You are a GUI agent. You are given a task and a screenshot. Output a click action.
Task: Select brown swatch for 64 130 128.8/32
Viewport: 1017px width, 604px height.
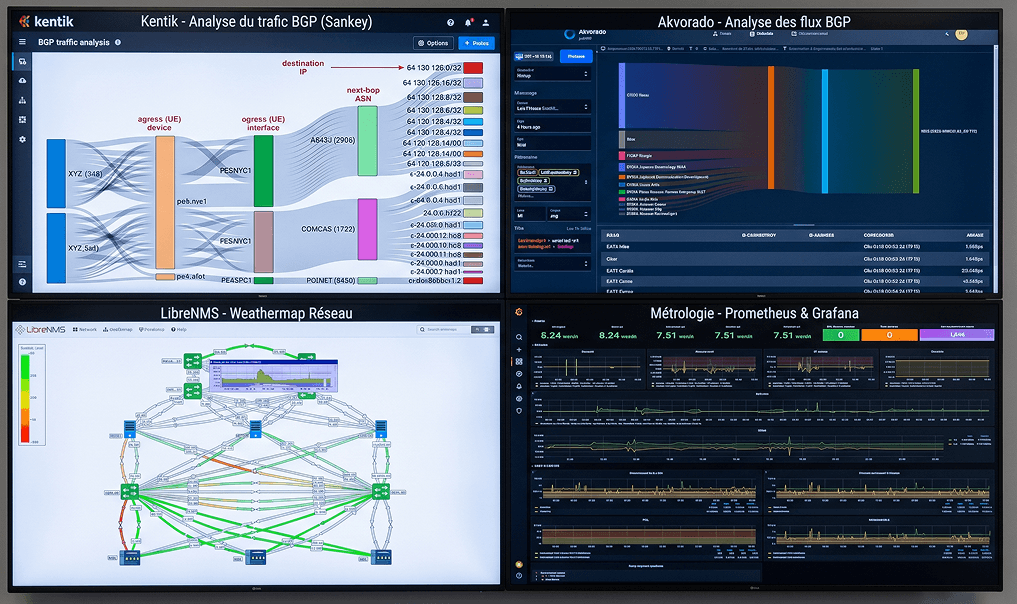coord(473,97)
